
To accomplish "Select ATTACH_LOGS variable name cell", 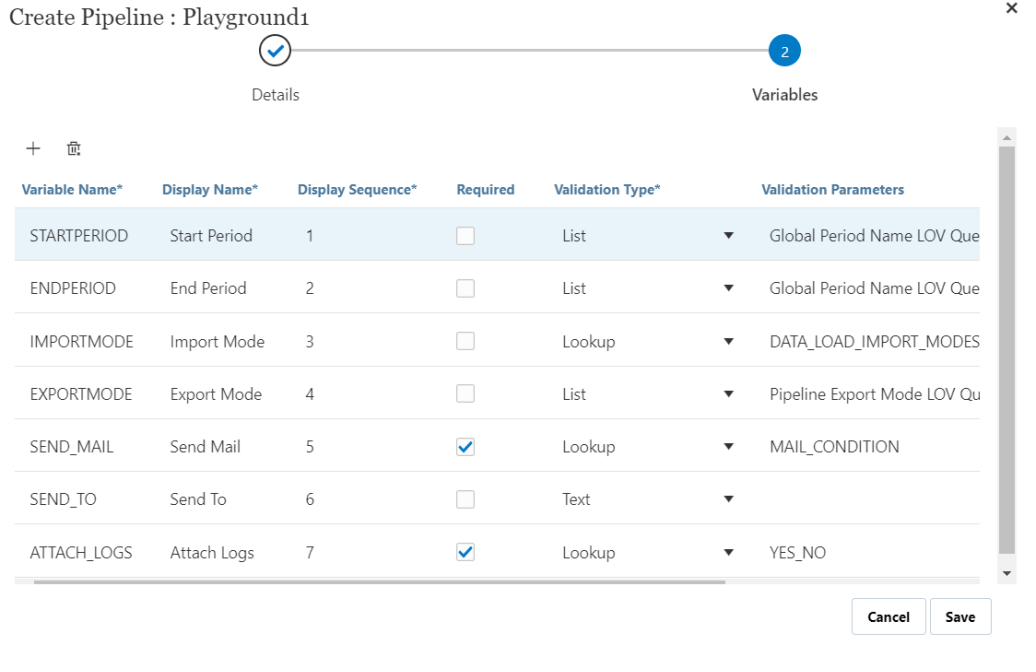I will pos(81,552).
